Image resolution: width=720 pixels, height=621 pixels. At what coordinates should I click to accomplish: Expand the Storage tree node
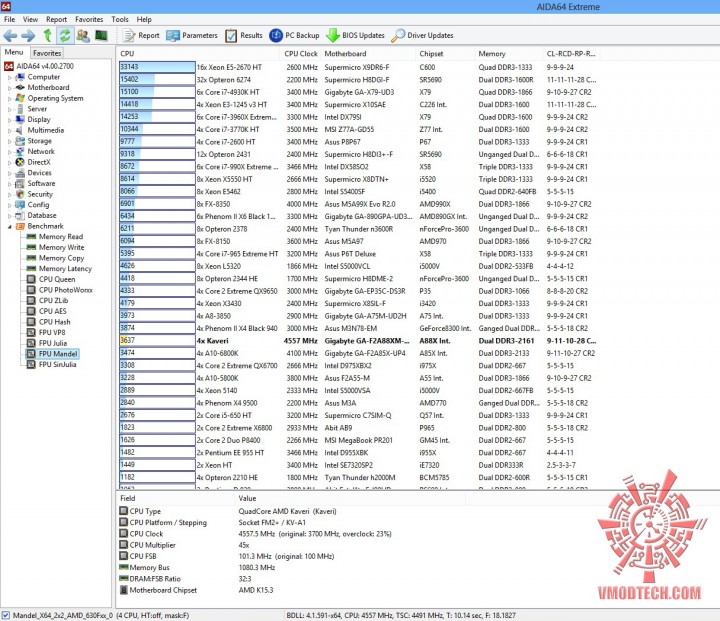pyautogui.click(x=10, y=141)
